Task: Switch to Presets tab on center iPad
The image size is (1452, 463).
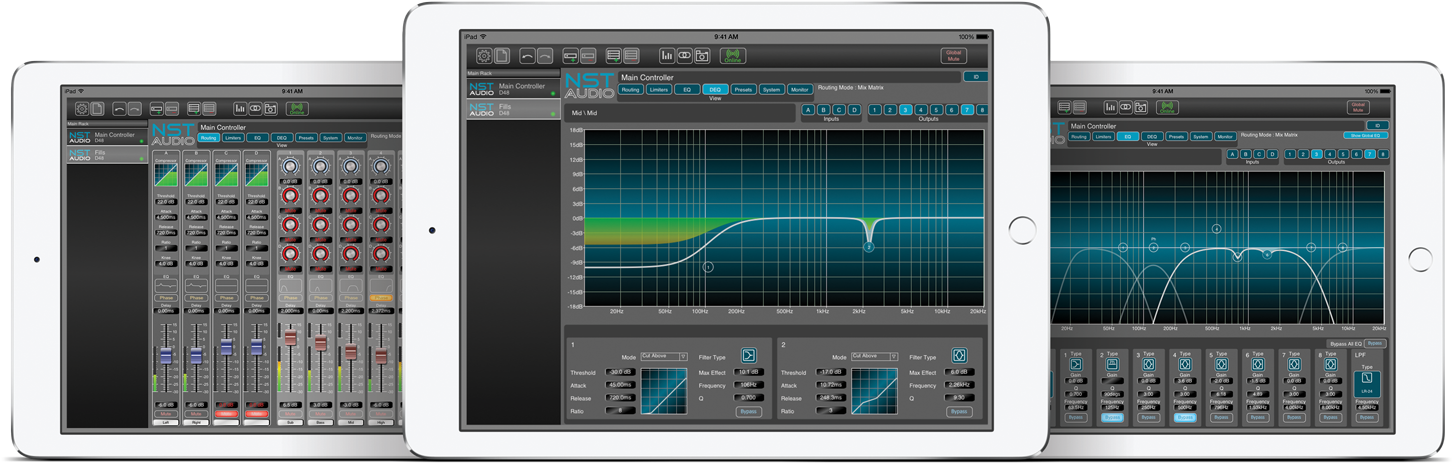Action: click(743, 90)
